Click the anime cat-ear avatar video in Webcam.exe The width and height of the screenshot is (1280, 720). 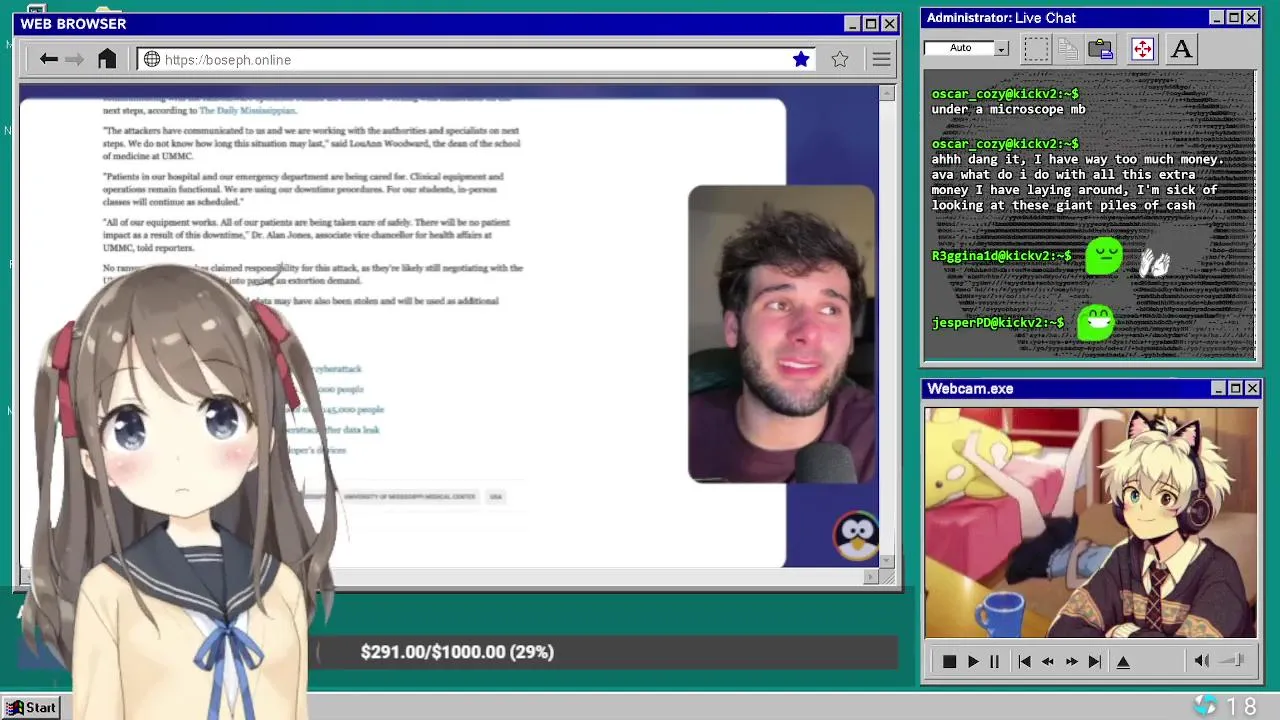1090,522
